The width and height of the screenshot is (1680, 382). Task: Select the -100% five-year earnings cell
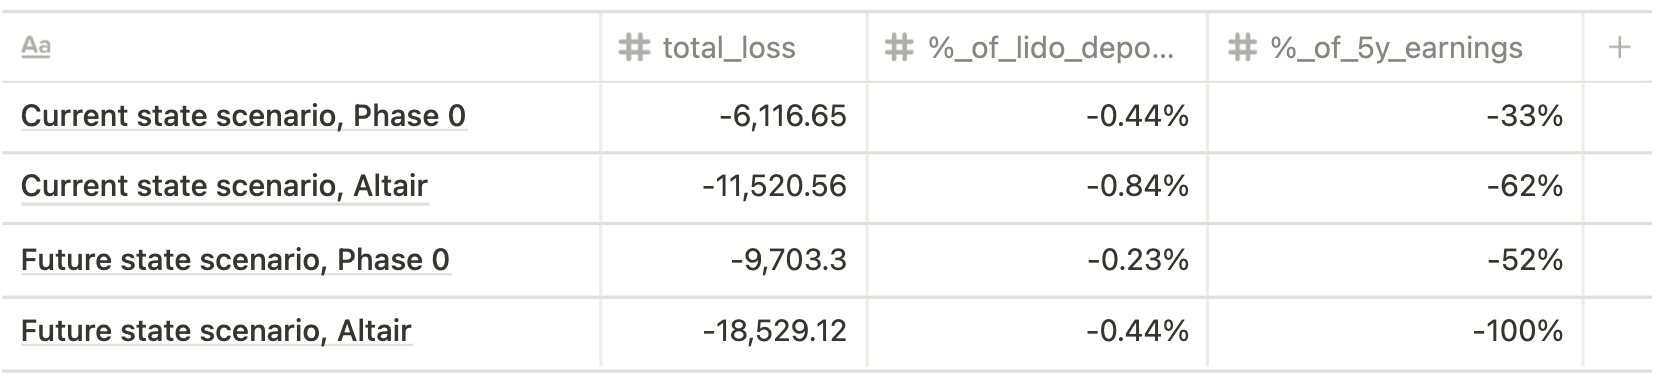(x=1395, y=331)
